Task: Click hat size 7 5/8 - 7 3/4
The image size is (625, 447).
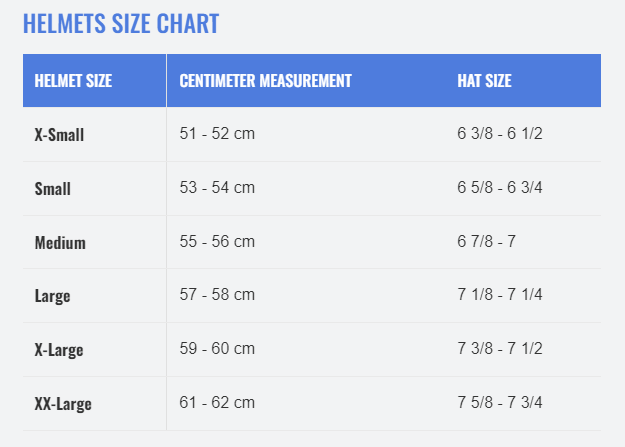Action: (500, 402)
